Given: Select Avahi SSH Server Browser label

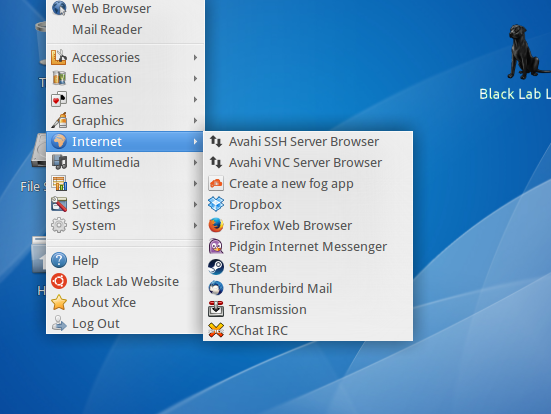Looking at the screenshot, I should [x=304, y=142].
